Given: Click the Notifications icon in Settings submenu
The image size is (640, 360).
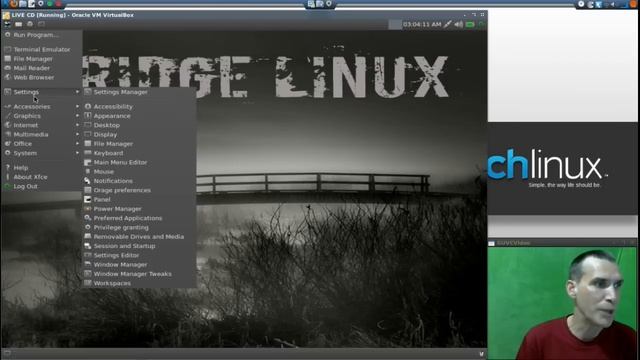Looking at the screenshot, I should click(x=88, y=181).
